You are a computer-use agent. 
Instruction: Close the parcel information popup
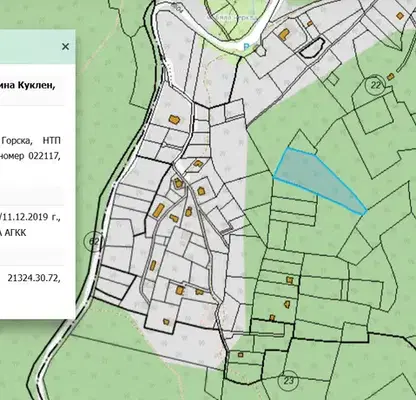65,47
